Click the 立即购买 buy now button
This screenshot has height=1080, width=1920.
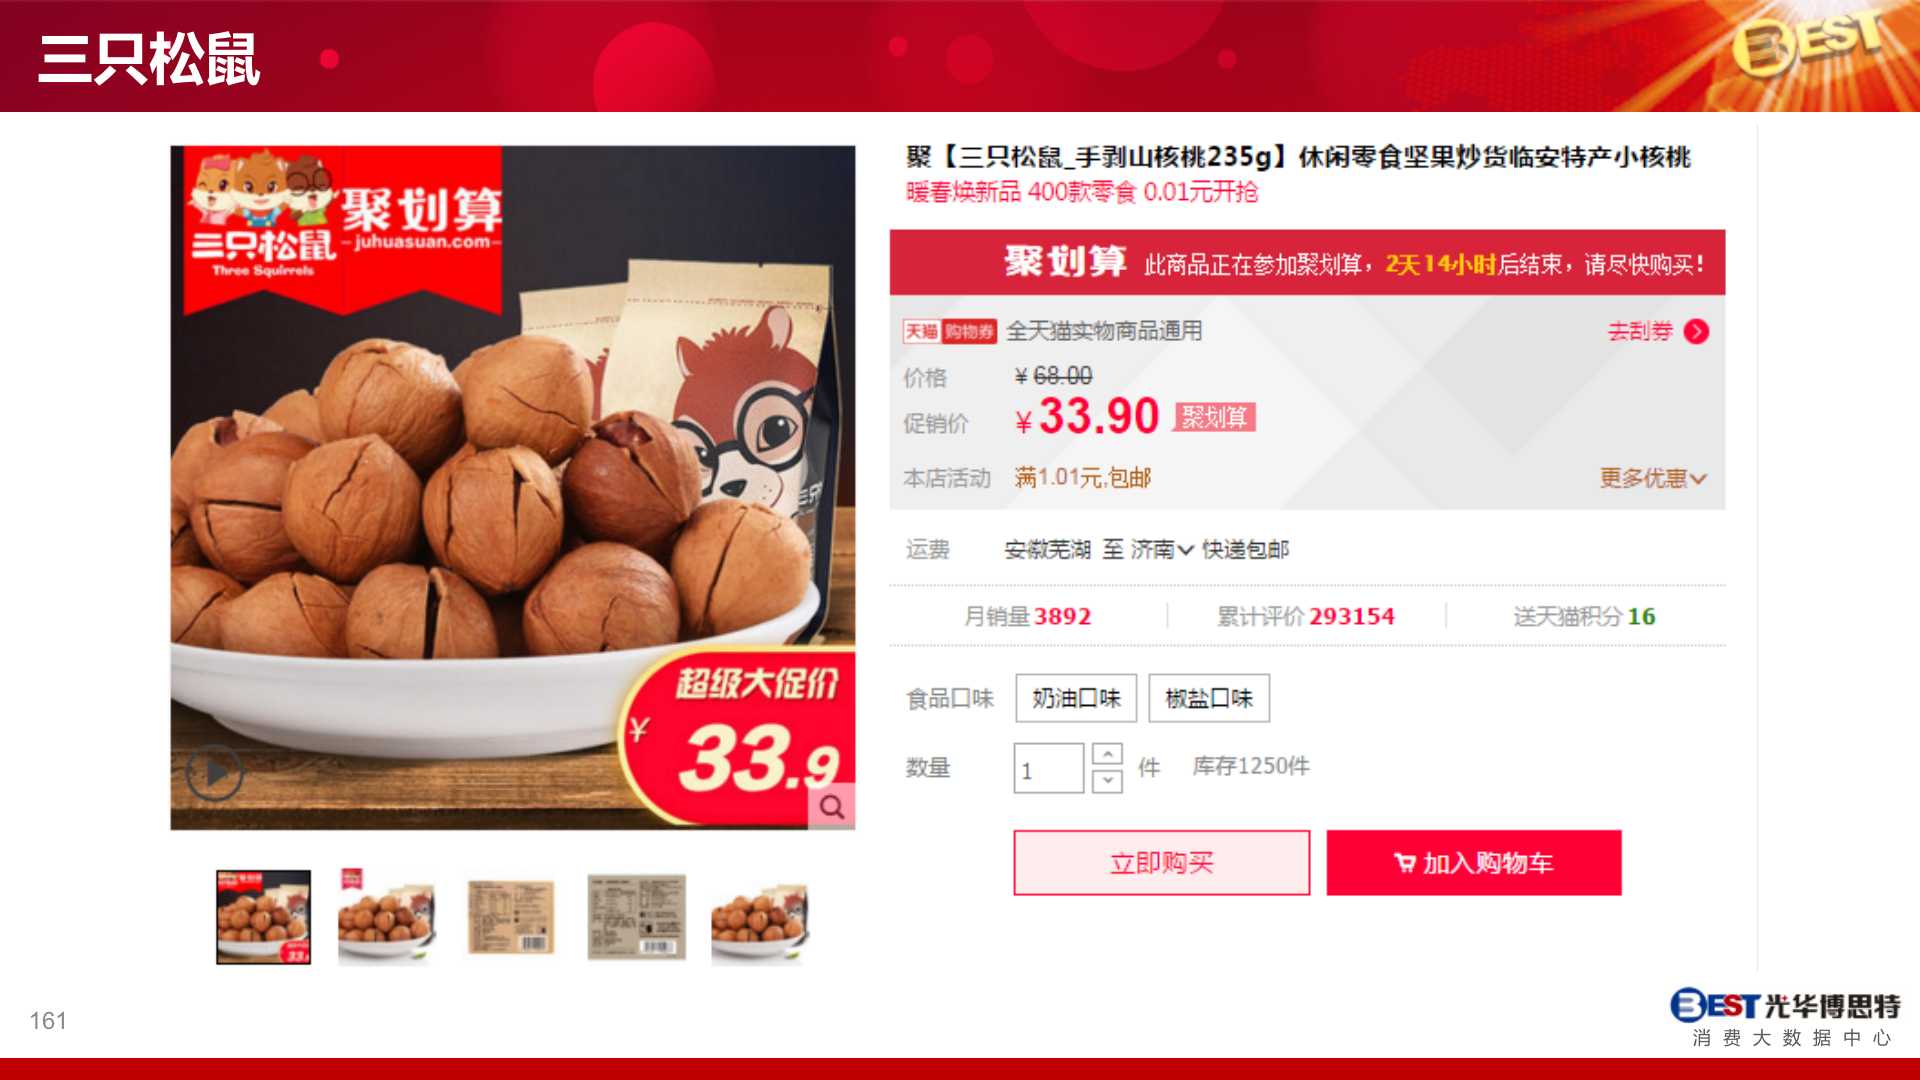[1161, 862]
